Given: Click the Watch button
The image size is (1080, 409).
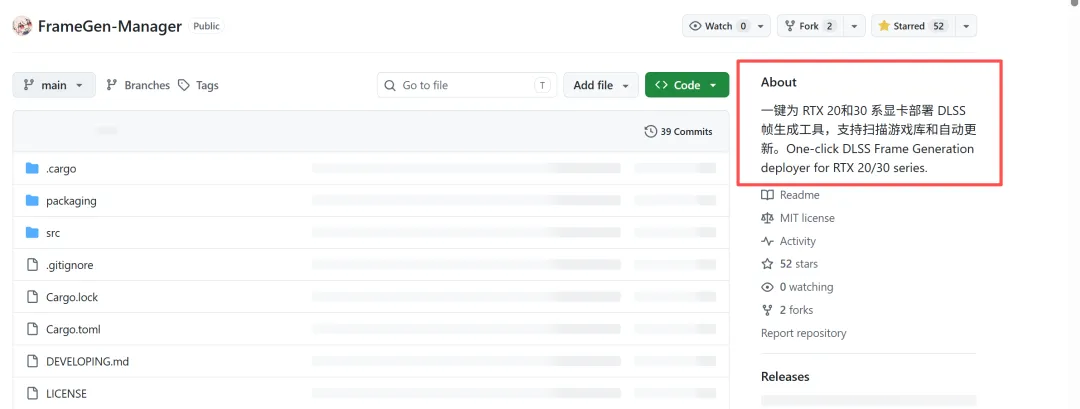Looking at the screenshot, I should 719,26.
